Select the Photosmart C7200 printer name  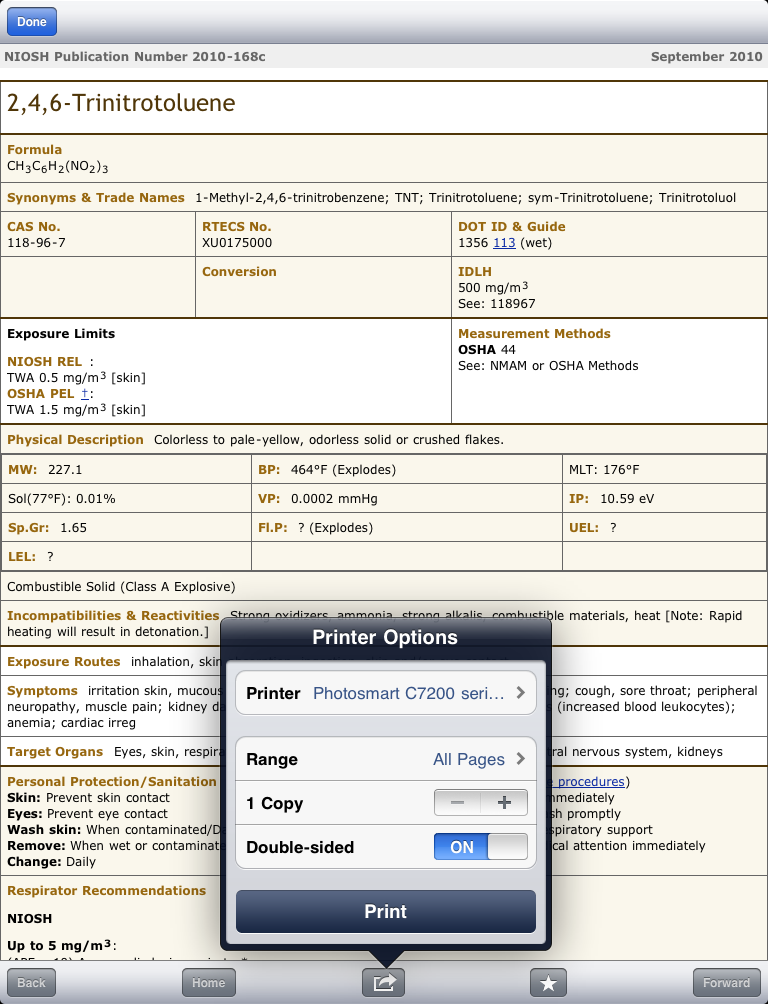(x=408, y=693)
